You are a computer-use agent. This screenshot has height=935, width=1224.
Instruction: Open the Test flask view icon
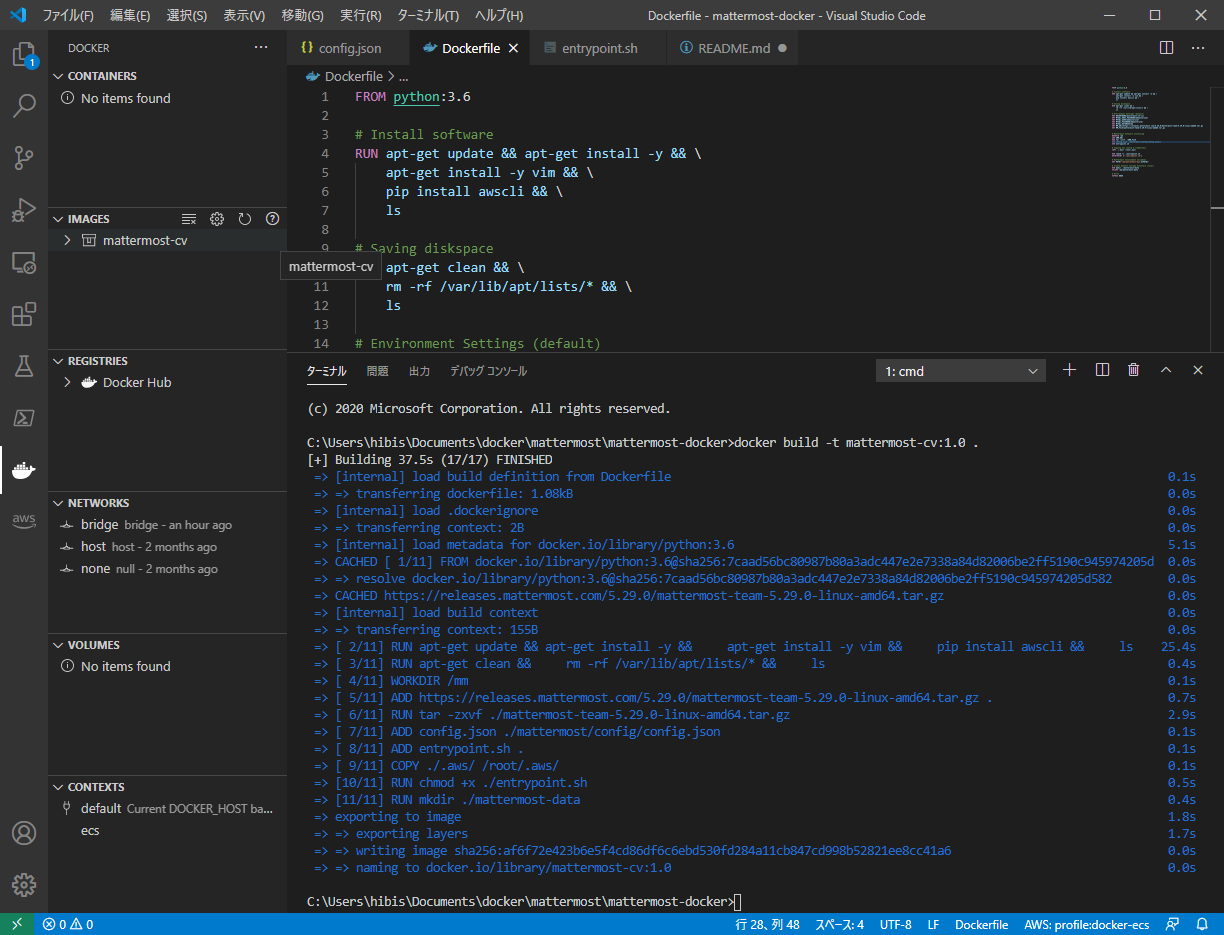click(x=24, y=366)
